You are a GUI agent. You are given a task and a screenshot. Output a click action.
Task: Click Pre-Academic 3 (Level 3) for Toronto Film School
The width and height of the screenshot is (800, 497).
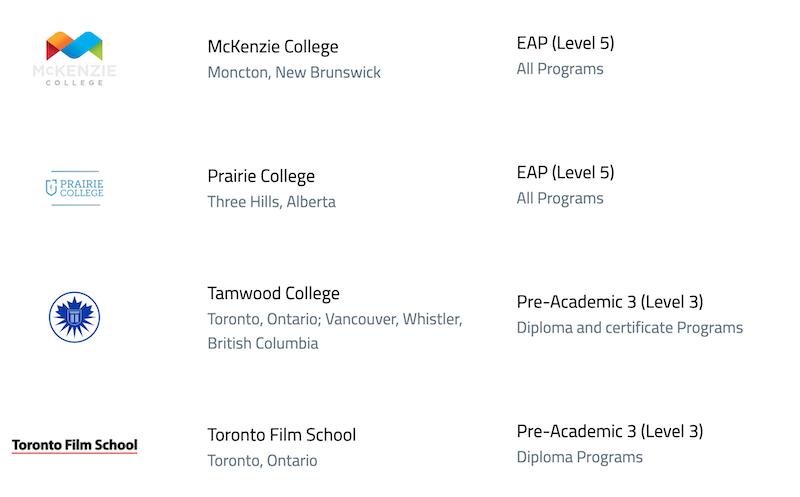click(610, 432)
